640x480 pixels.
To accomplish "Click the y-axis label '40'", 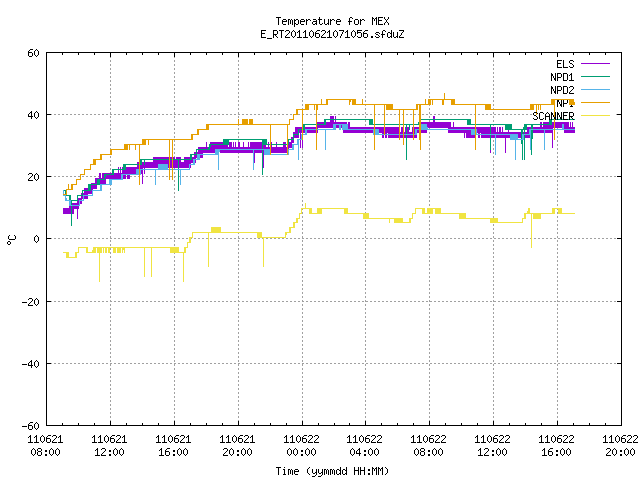I will [x=33, y=115].
